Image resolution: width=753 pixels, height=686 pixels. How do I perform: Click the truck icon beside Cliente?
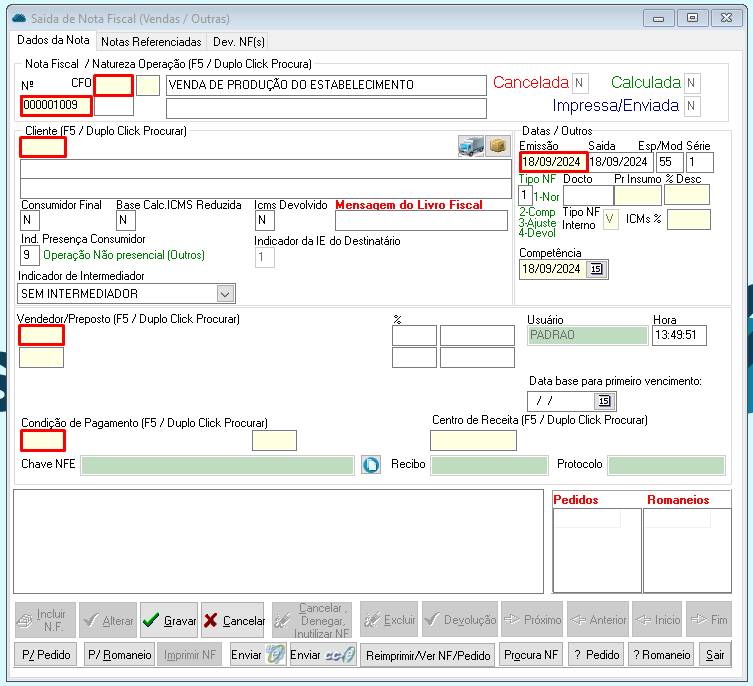coord(471,146)
